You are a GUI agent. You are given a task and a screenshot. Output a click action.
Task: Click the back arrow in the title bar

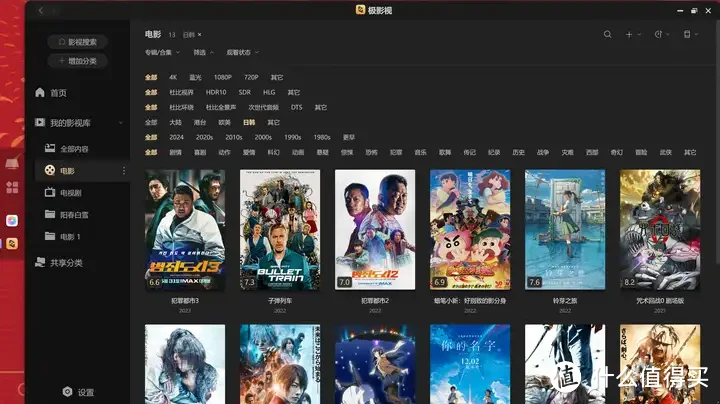[41, 10]
